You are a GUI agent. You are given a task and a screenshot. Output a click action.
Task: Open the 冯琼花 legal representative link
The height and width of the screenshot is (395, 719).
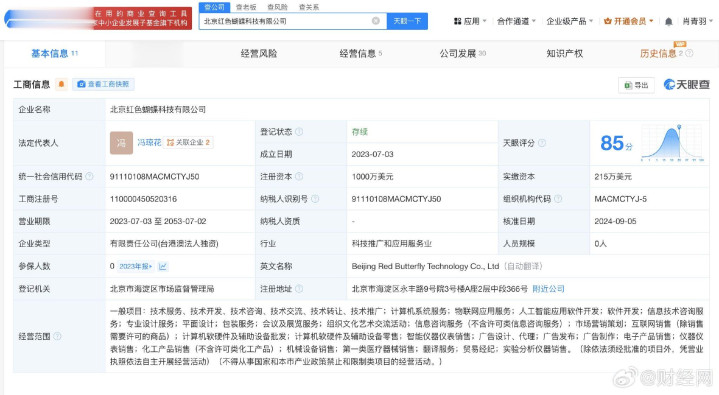pos(149,143)
